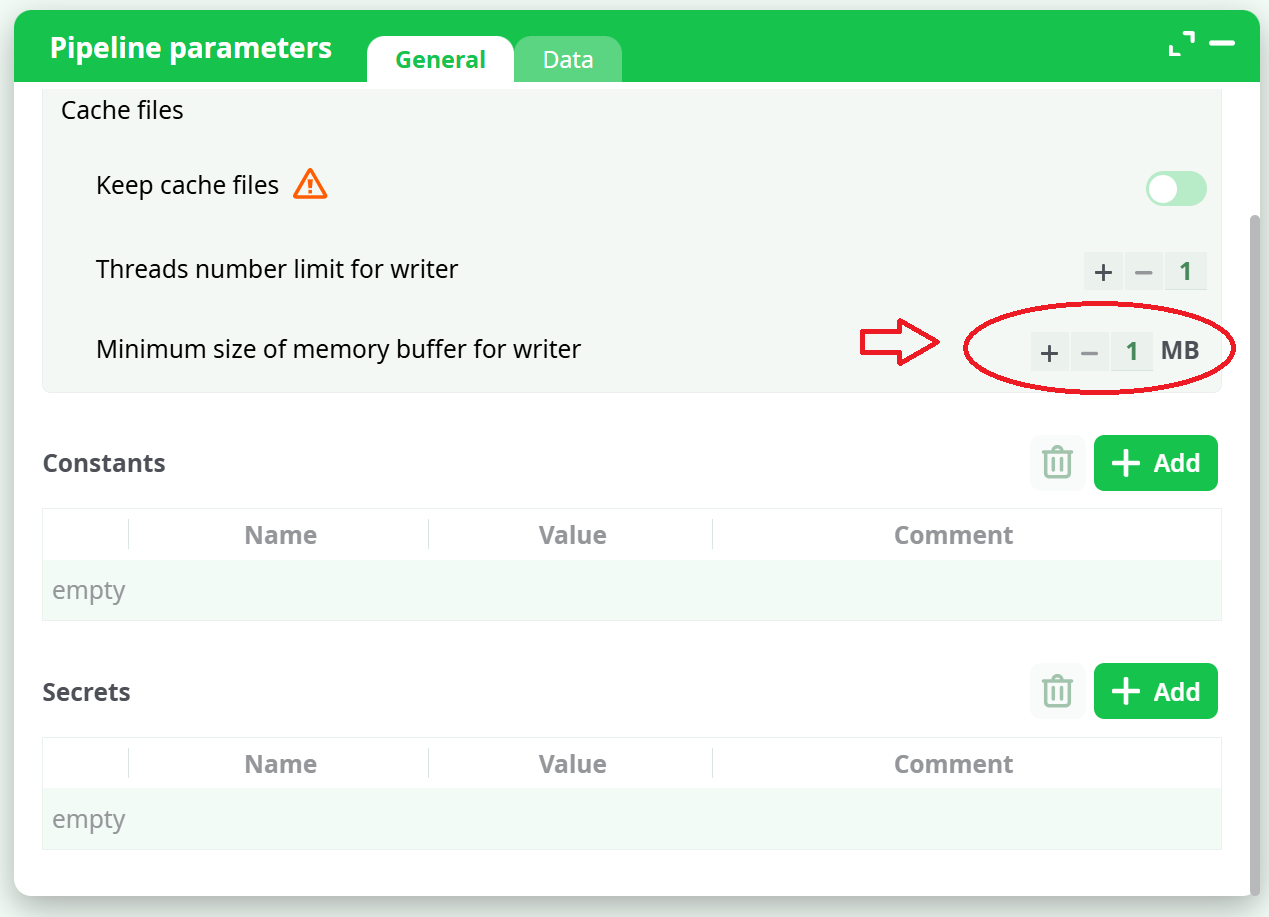Increase minimum memory buffer size for writer

[x=1049, y=352]
